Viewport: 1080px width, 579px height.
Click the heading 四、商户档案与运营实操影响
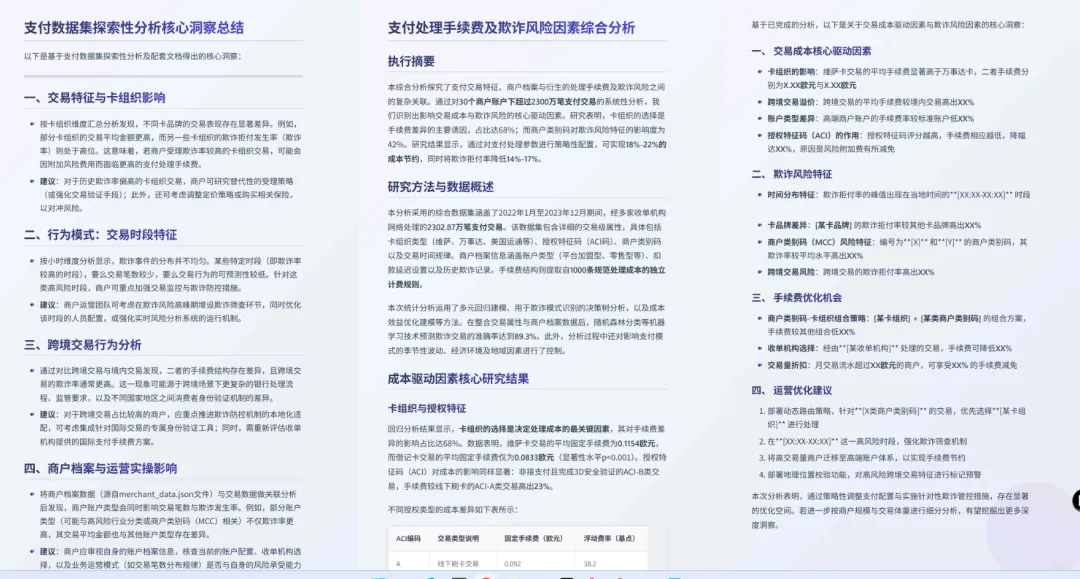tap(101, 468)
